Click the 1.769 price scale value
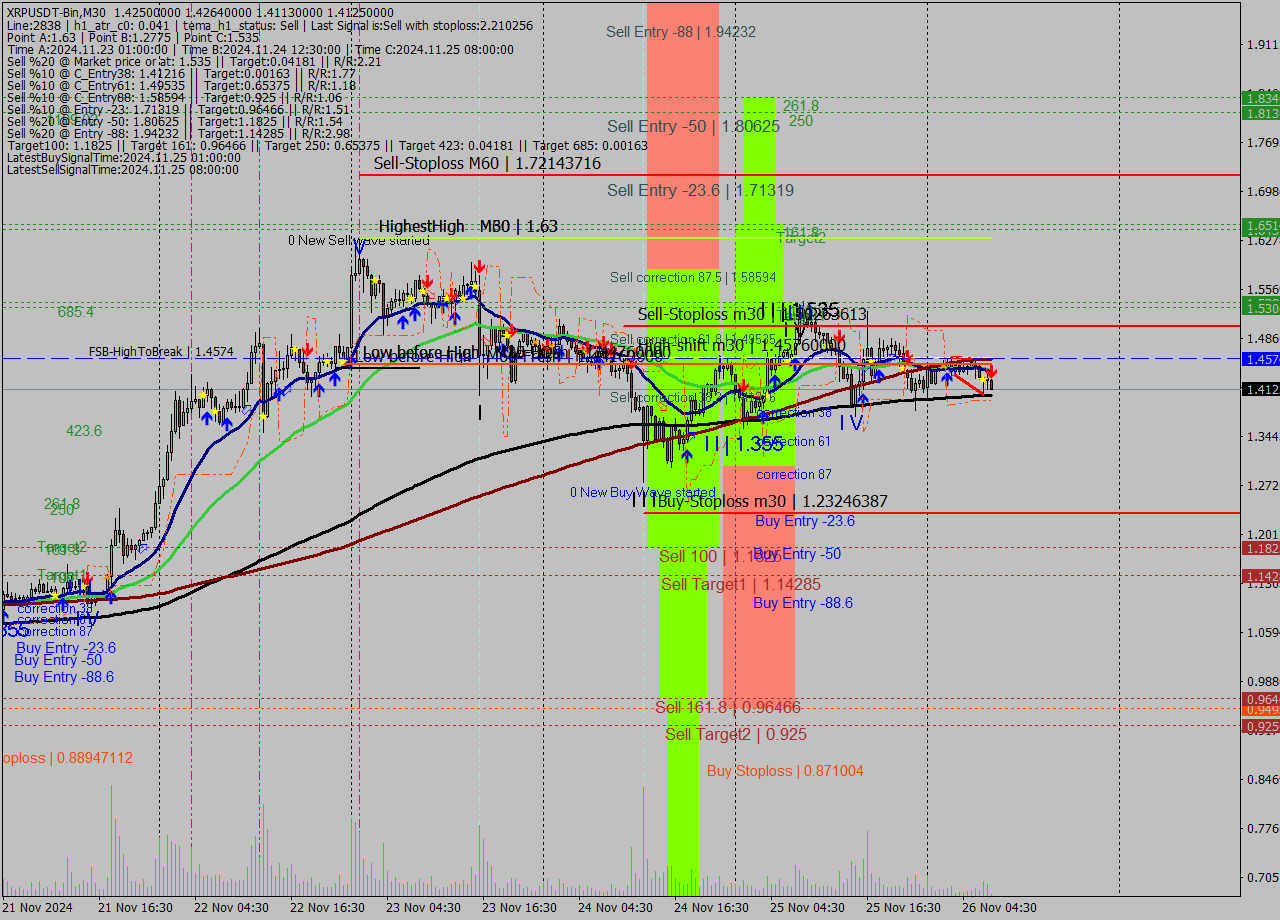 pyautogui.click(x=1262, y=142)
